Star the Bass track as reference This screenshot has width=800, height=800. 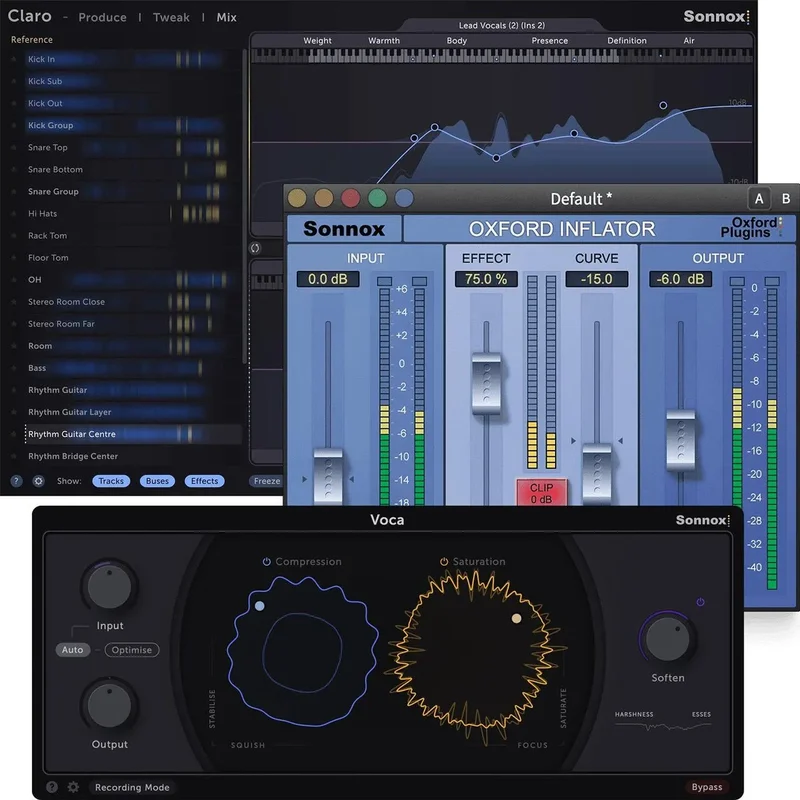(x=14, y=368)
